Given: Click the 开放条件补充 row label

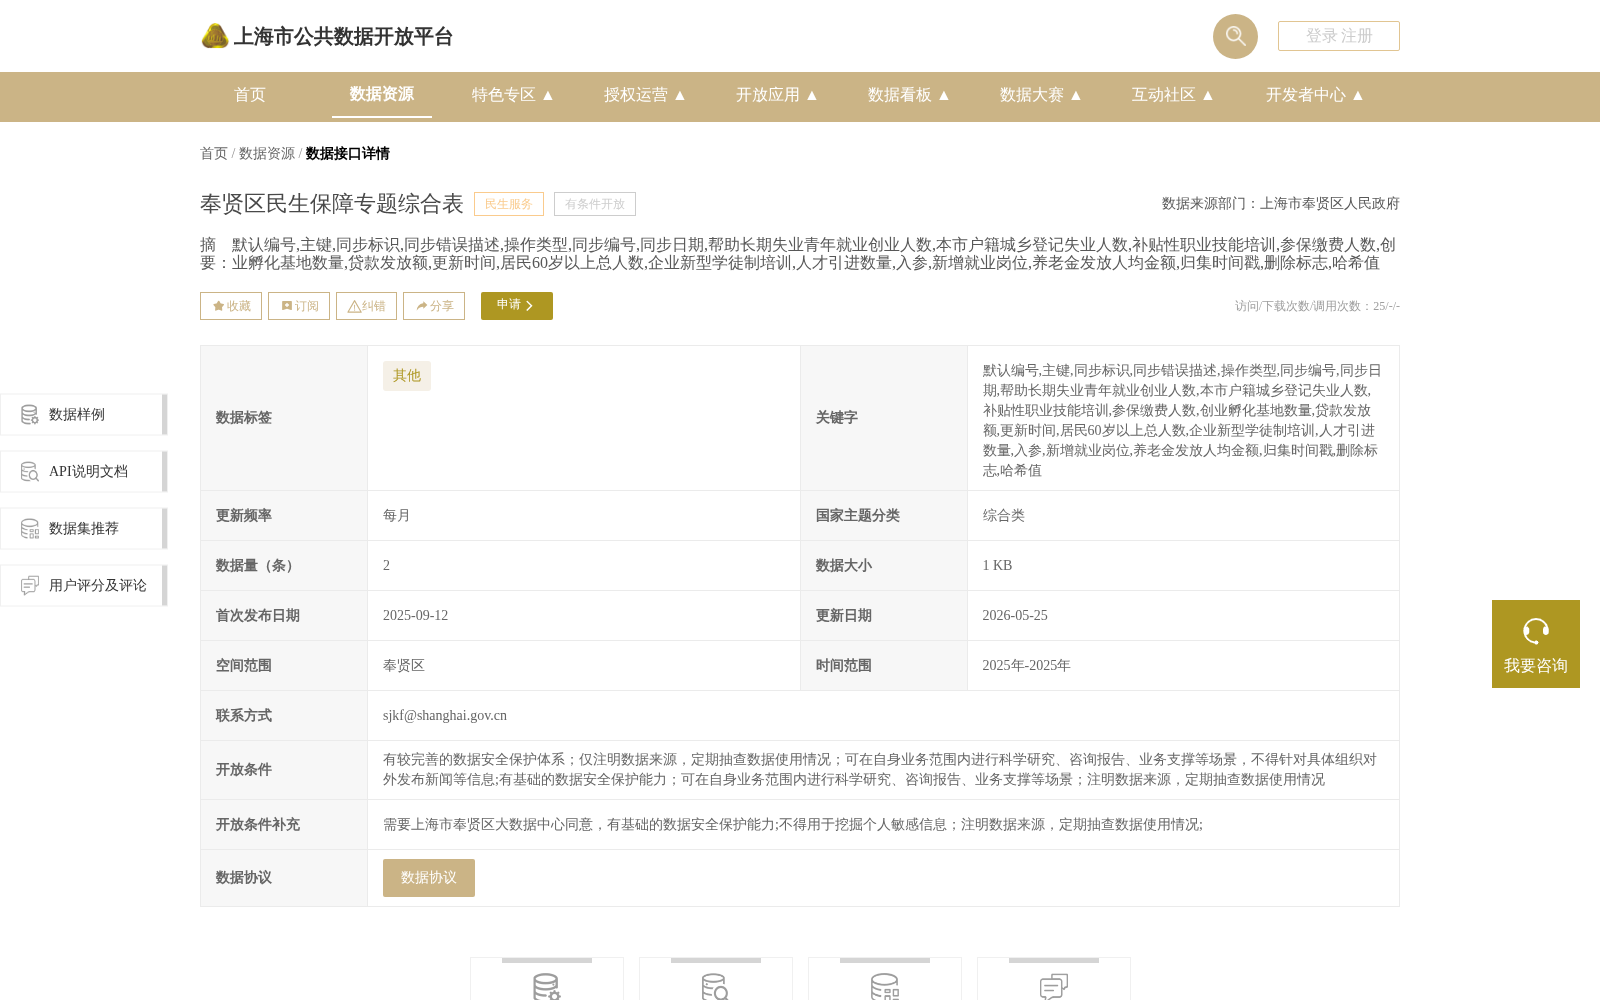Looking at the screenshot, I should coord(258,825).
